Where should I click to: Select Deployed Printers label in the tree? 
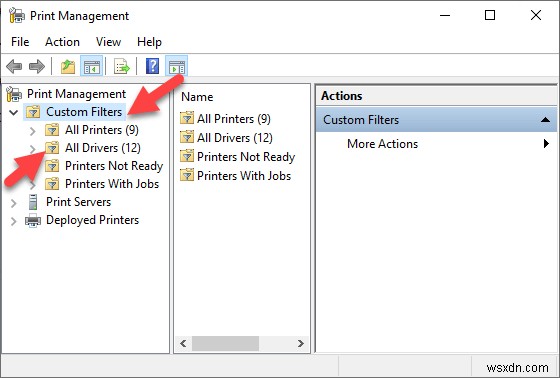pyautogui.click(x=92, y=220)
